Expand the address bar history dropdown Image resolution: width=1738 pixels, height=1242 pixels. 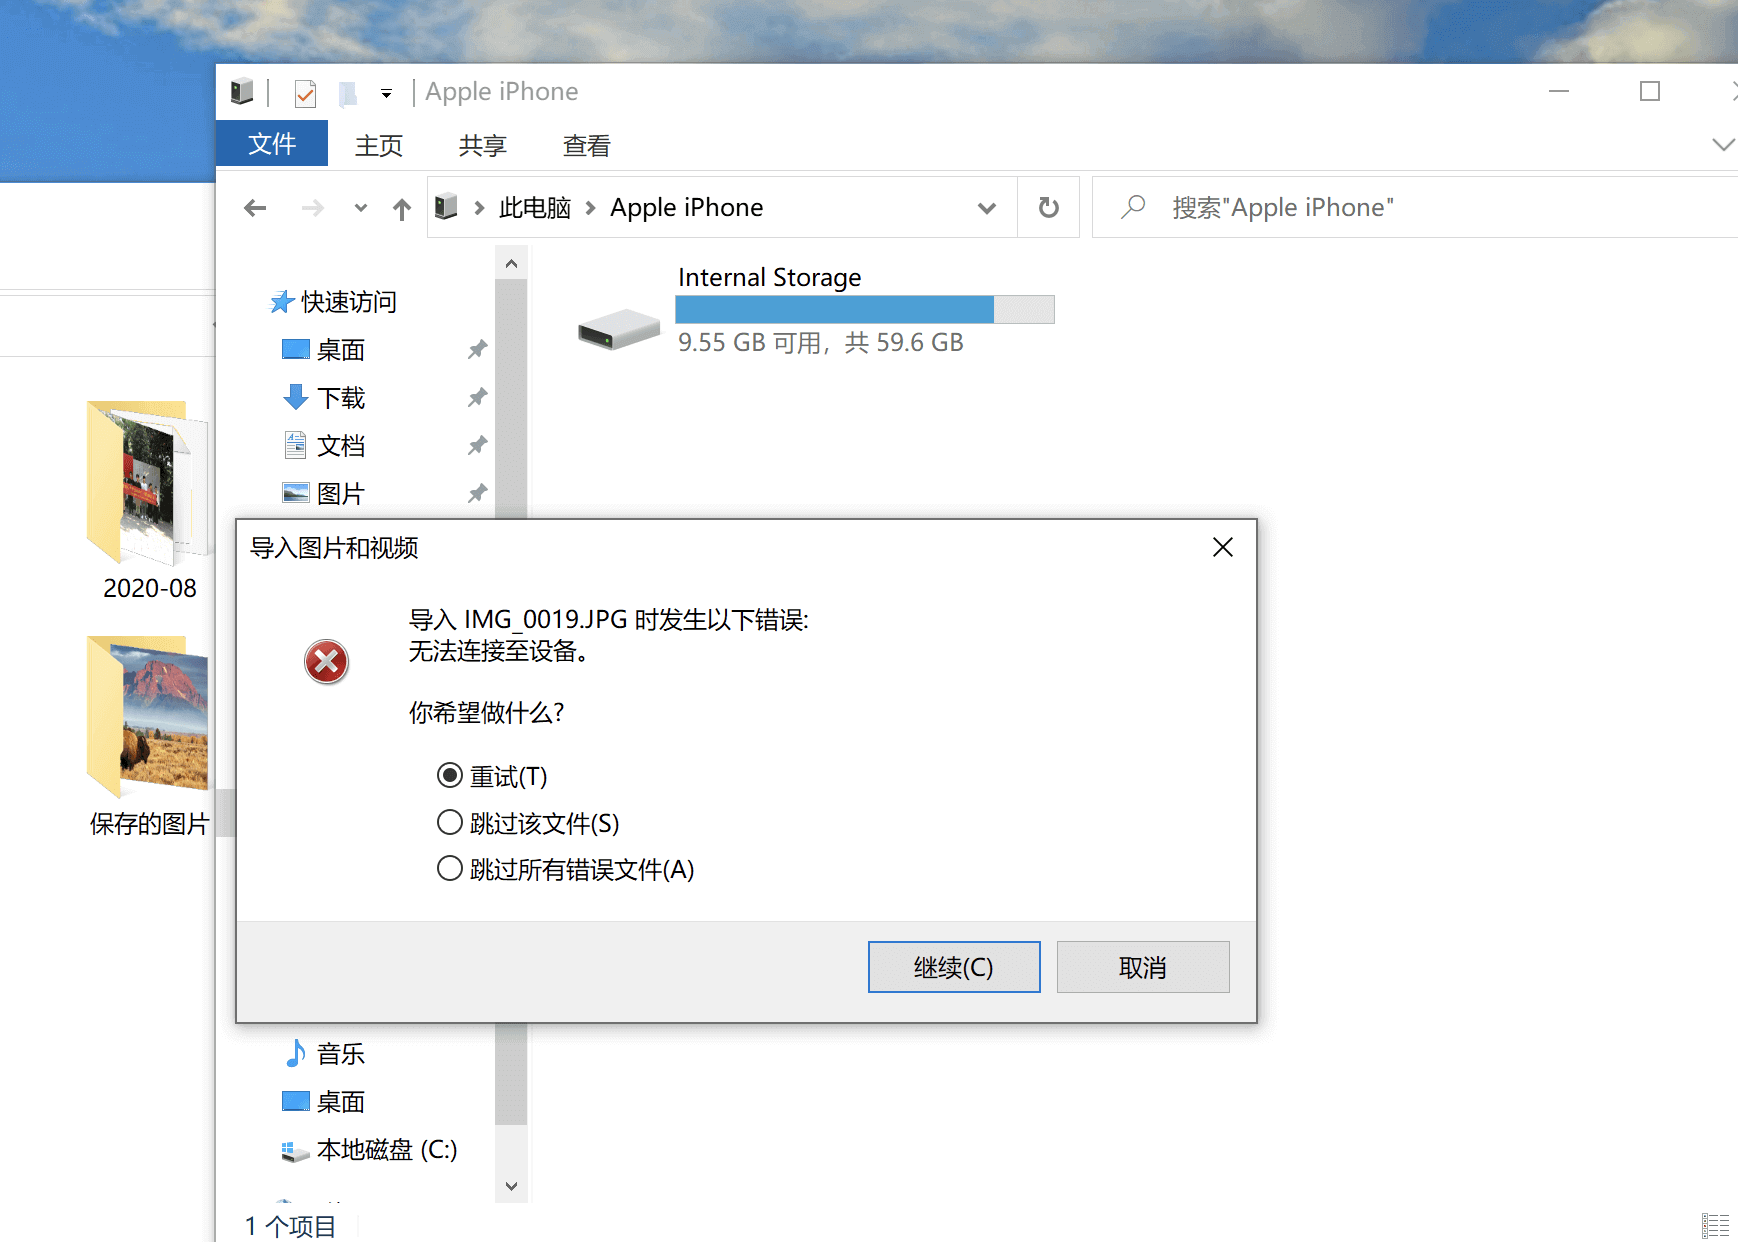(986, 208)
